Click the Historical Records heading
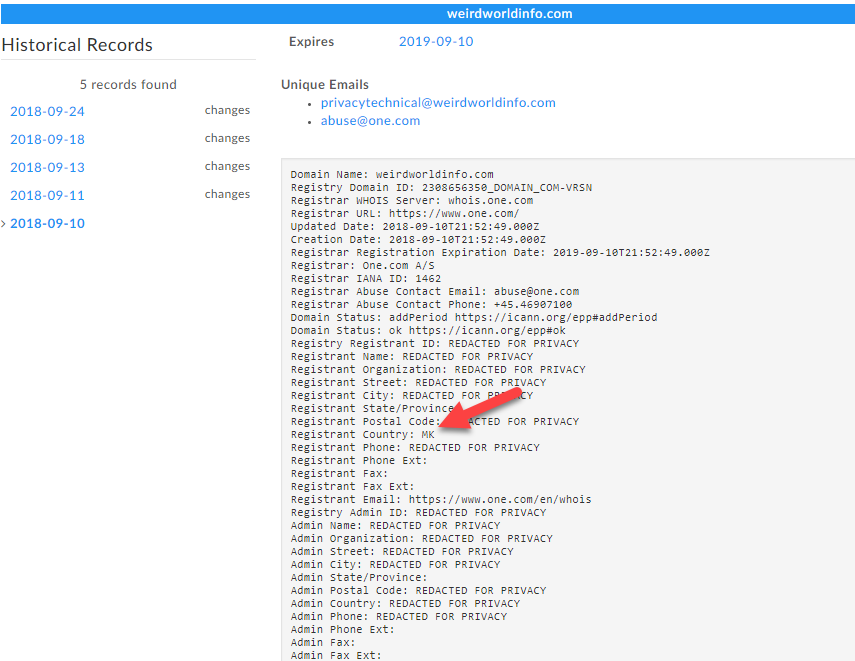Screen dimensions: 855x661 [77, 45]
